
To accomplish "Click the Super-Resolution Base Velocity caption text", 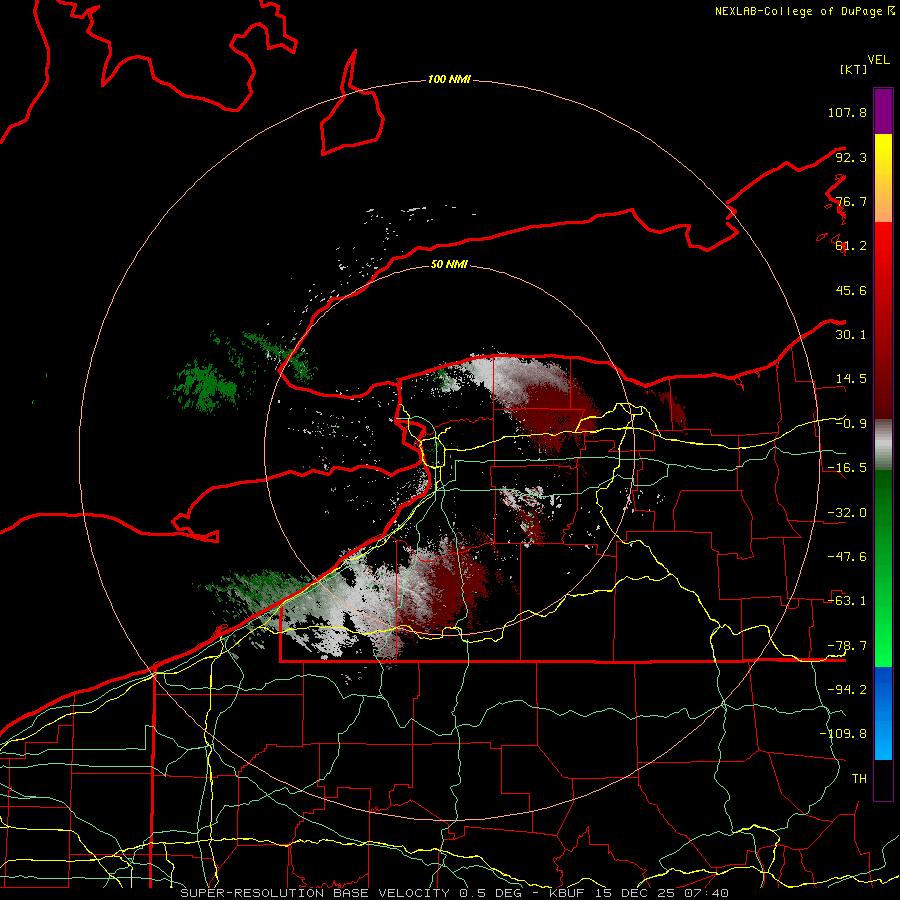I will (454, 893).
